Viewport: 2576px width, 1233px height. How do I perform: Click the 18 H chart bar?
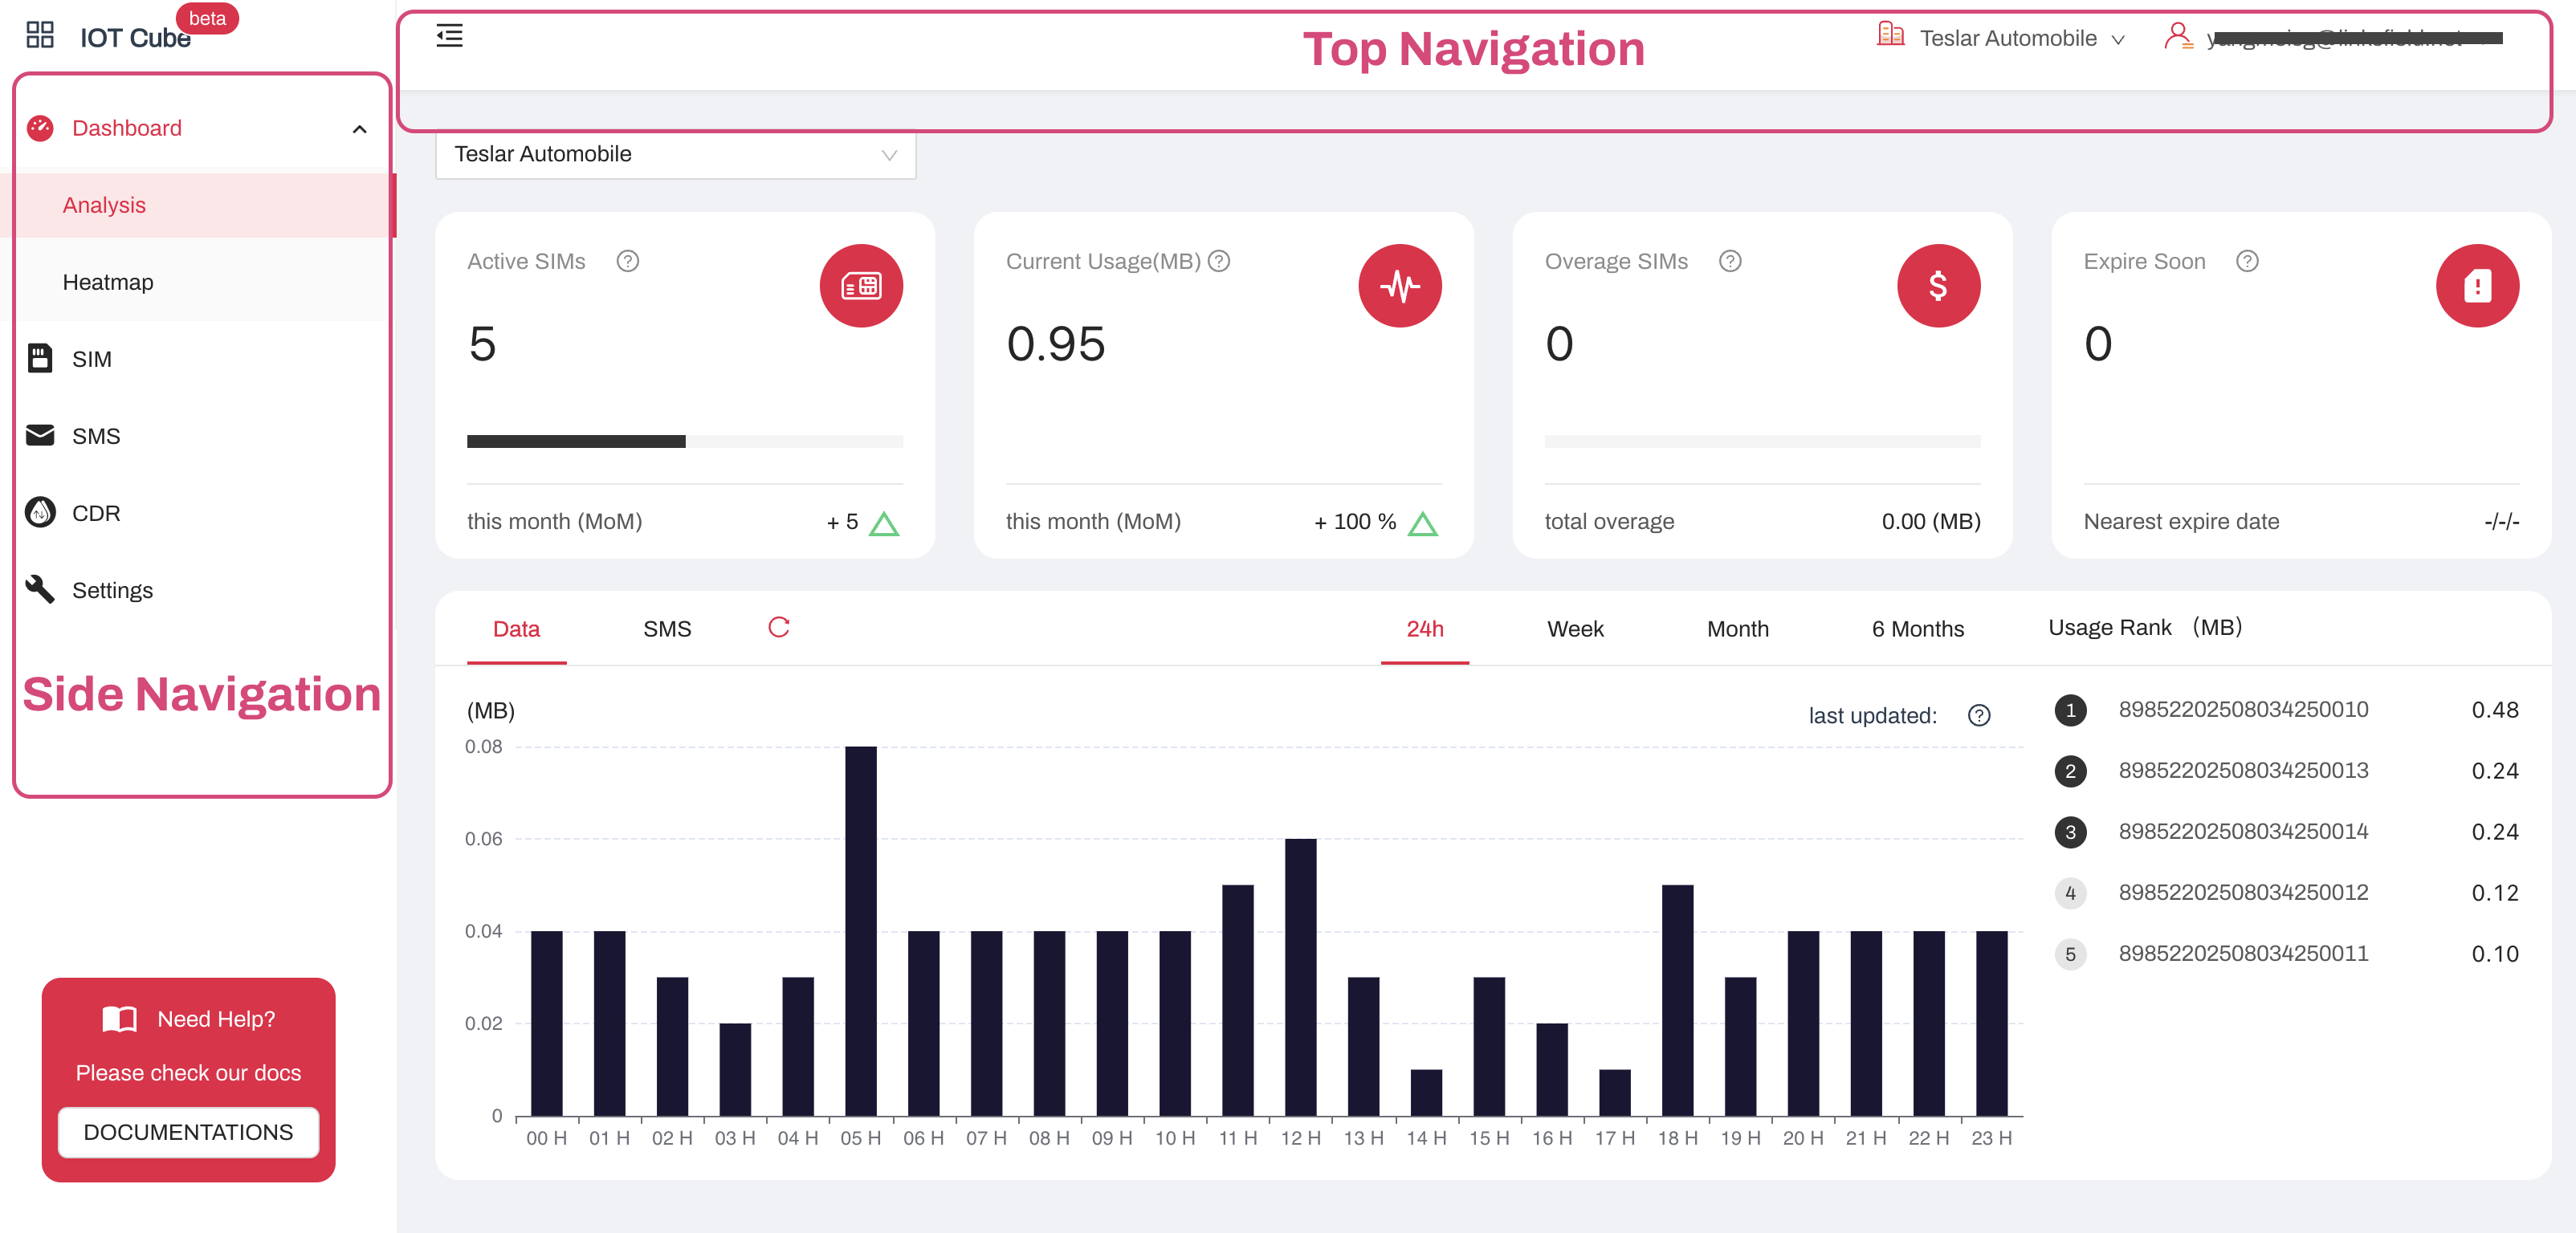pyautogui.click(x=1678, y=1000)
